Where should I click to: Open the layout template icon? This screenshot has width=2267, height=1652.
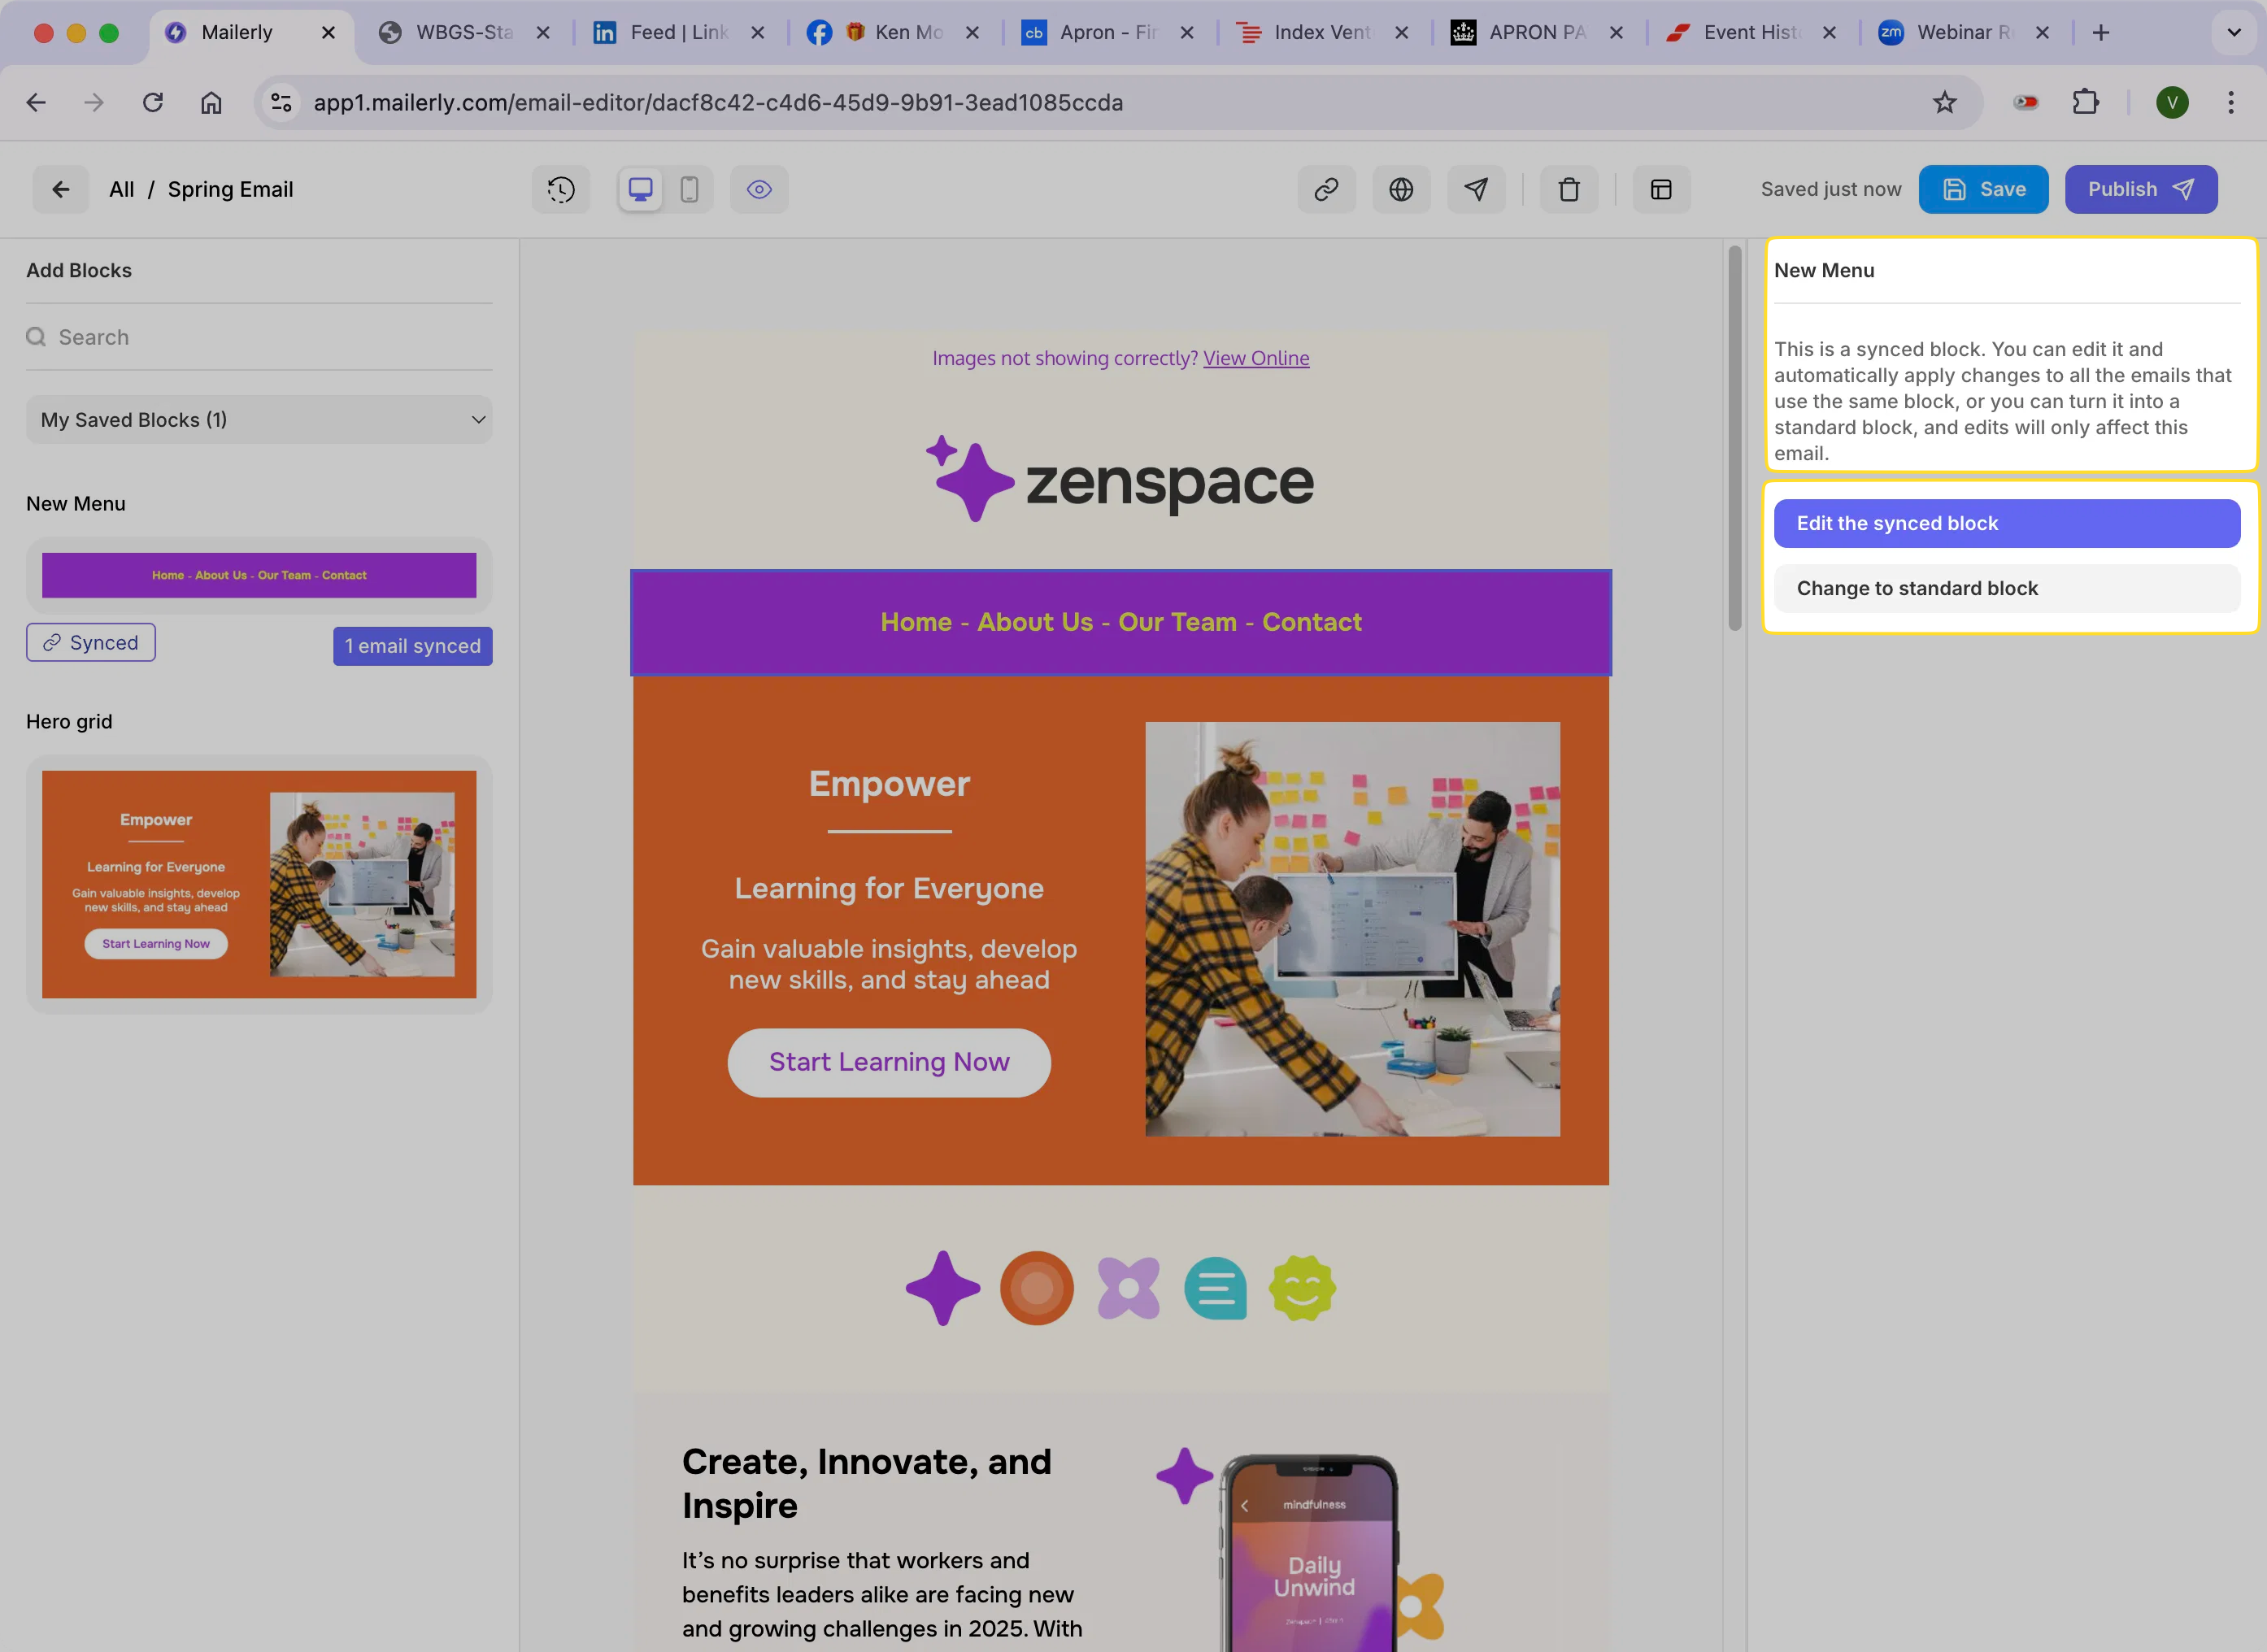pyautogui.click(x=1661, y=189)
